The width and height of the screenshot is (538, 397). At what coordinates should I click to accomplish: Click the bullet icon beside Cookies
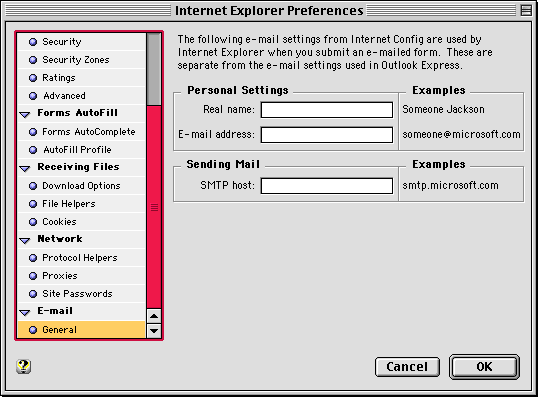click(33, 222)
